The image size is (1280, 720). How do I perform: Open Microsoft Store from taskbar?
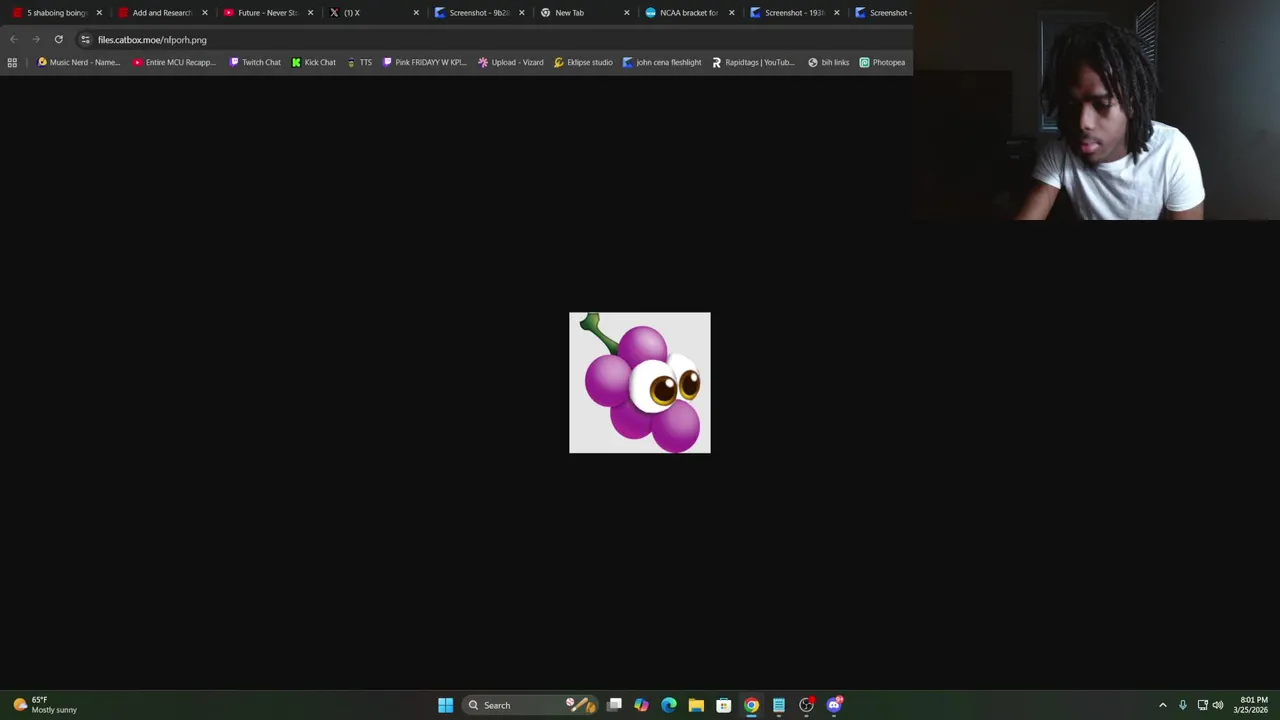pyautogui.click(x=723, y=705)
